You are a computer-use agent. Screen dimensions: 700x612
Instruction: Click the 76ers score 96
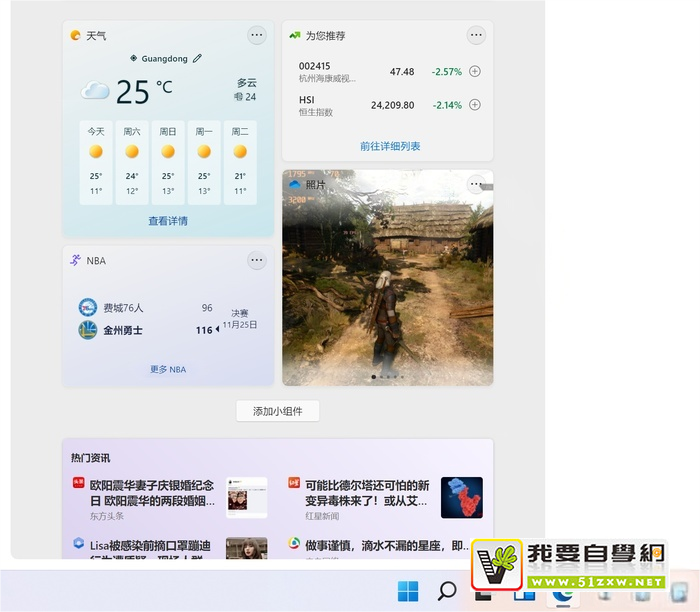[x=207, y=308]
